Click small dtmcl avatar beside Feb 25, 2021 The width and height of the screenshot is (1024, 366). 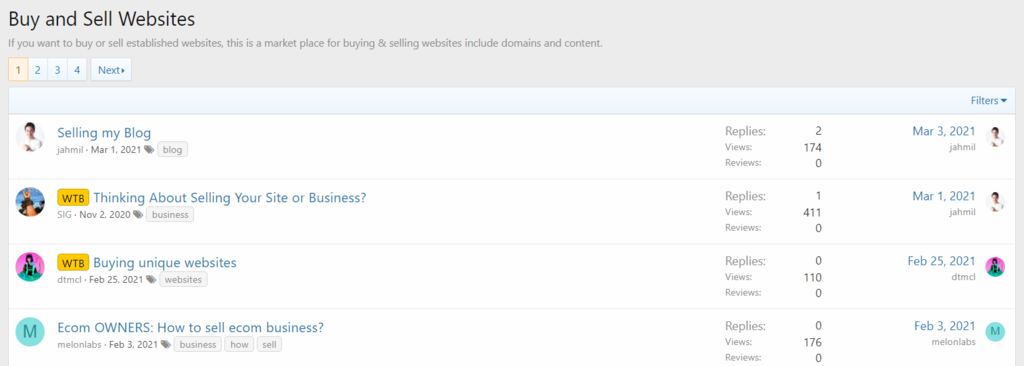(x=995, y=267)
